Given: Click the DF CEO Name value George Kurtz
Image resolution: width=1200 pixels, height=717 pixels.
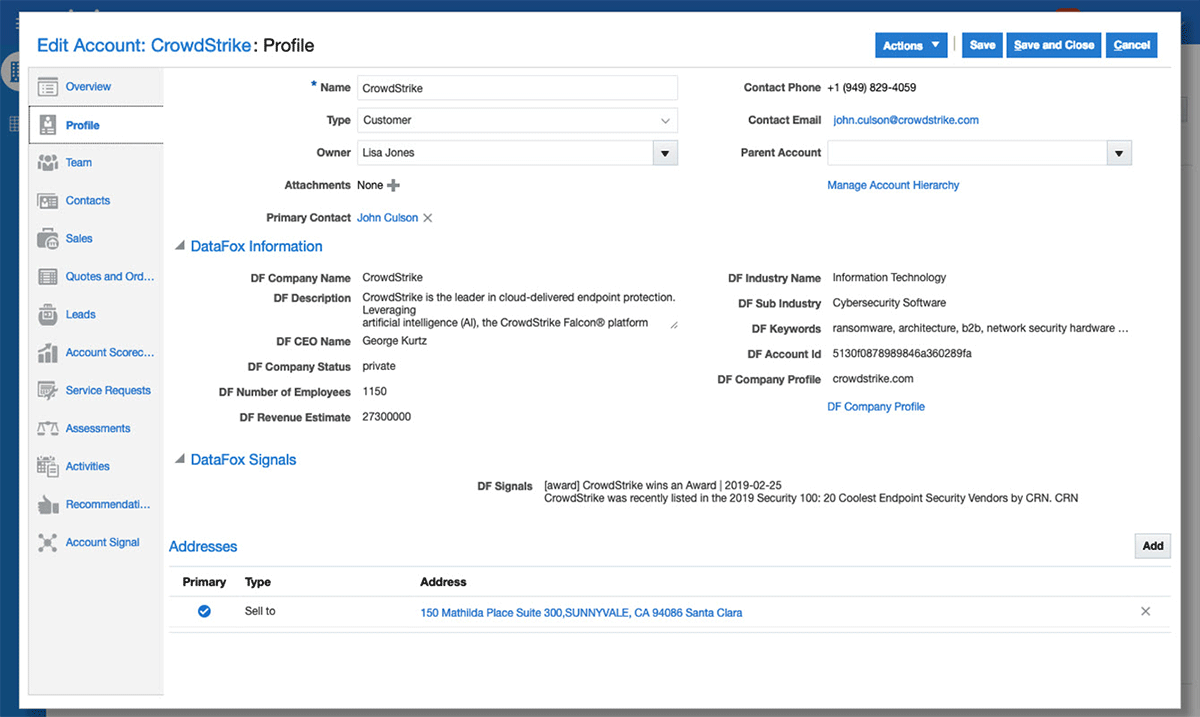Looking at the screenshot, I should [395, 341].
